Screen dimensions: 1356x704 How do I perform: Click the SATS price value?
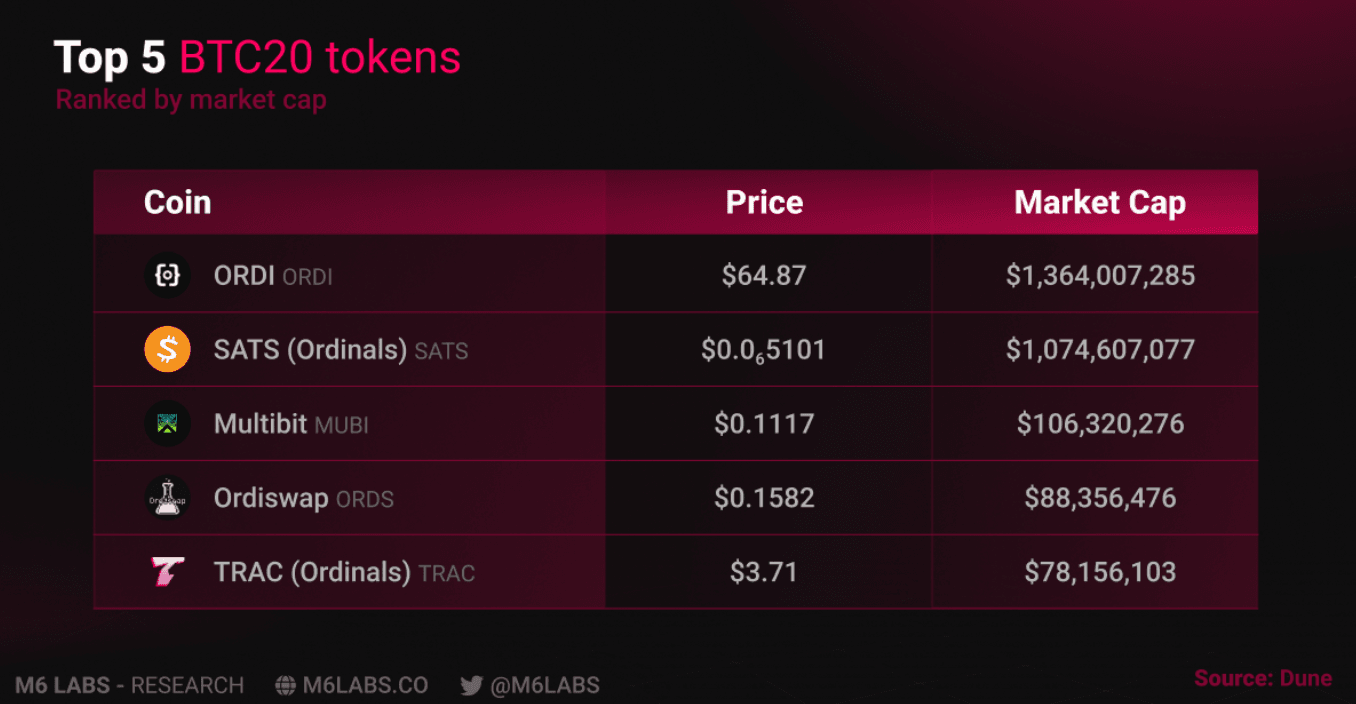click(764, 350)
